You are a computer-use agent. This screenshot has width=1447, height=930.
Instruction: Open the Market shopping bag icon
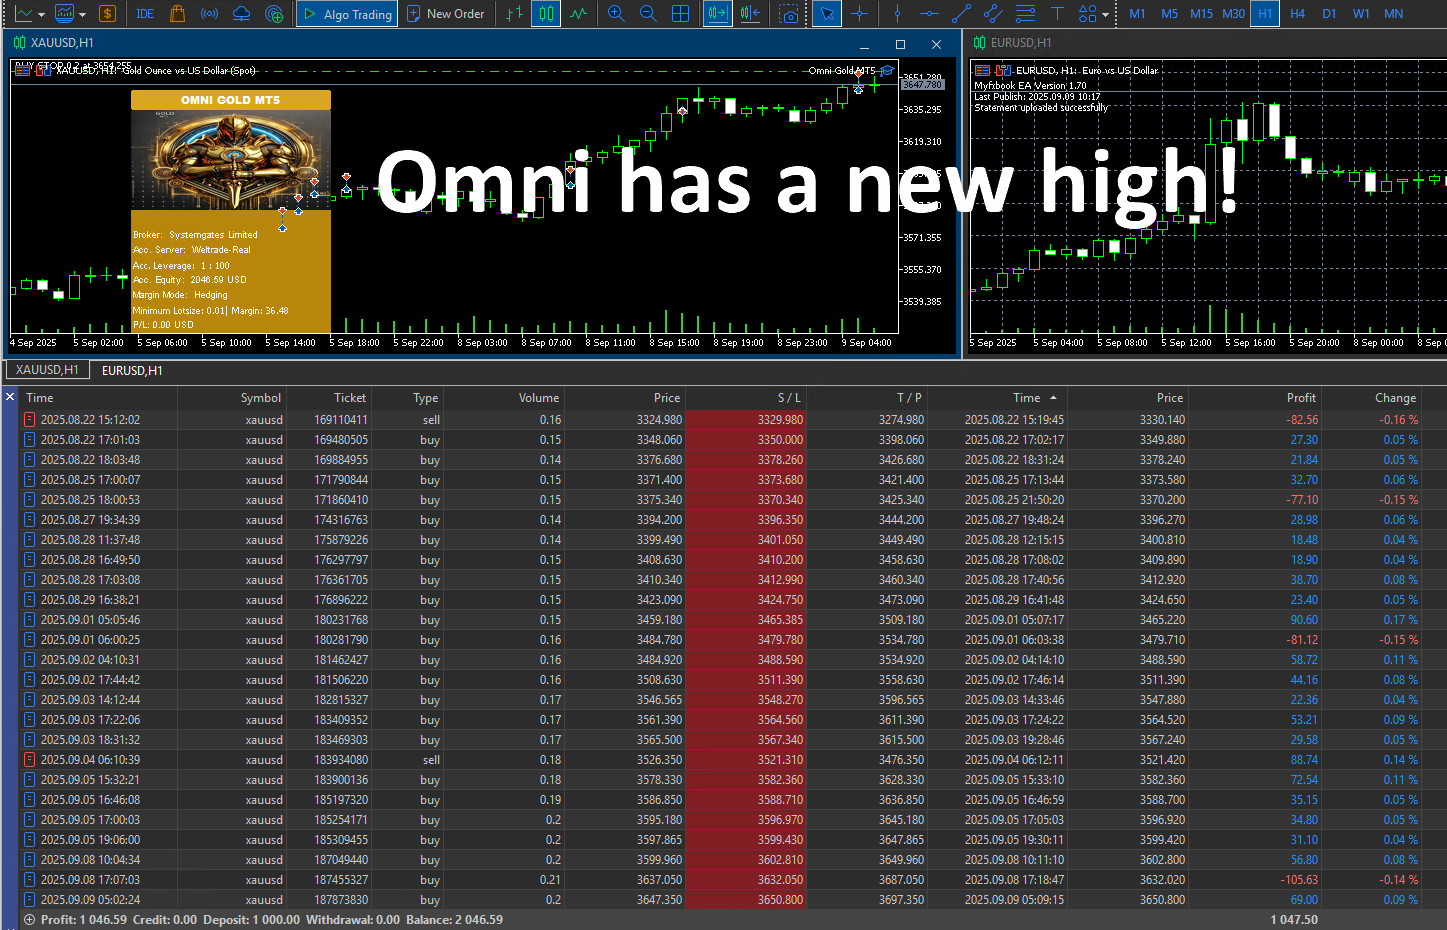pos(177,14)
